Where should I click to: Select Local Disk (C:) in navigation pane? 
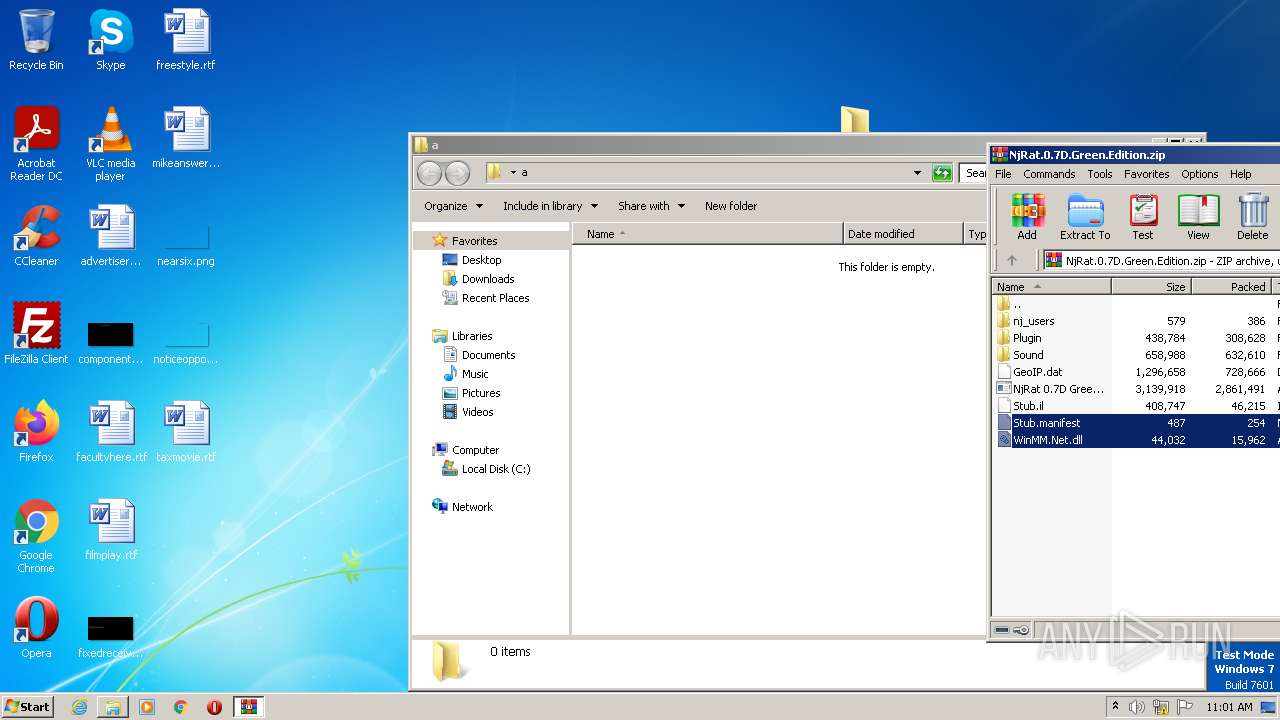pyautogui.click(x=486, y=469)
